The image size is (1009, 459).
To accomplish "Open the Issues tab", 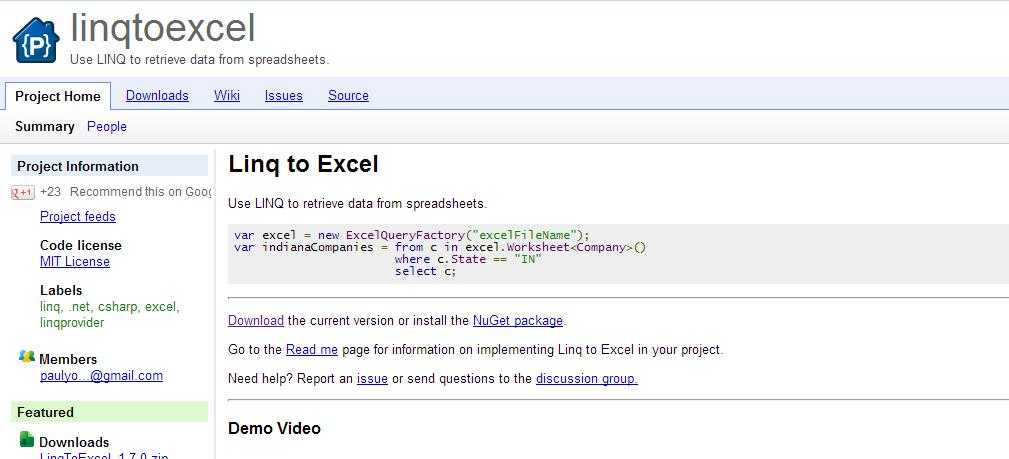I will coord(283,95).
